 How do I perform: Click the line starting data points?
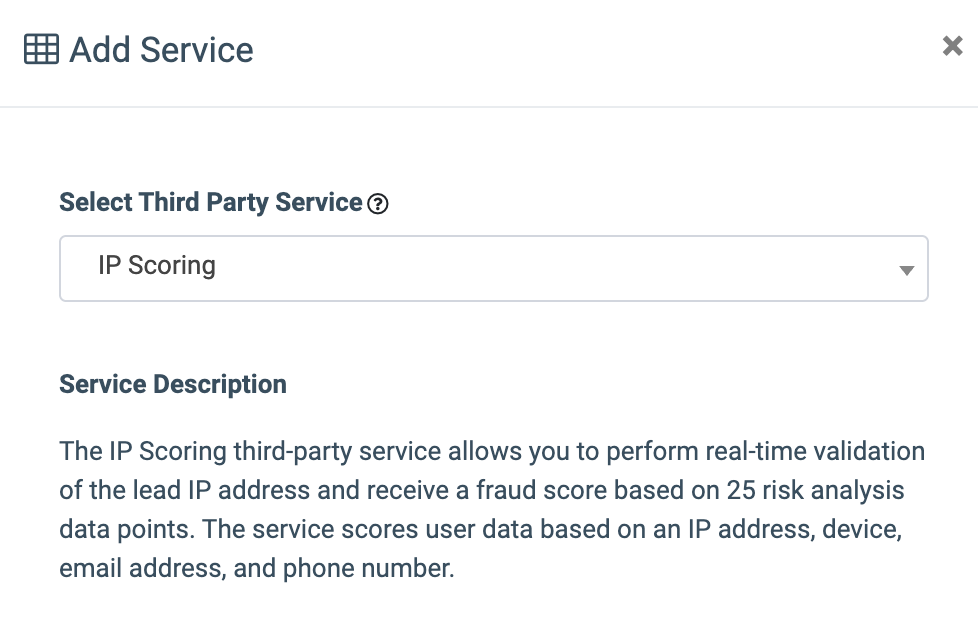[x=480, y=529]
